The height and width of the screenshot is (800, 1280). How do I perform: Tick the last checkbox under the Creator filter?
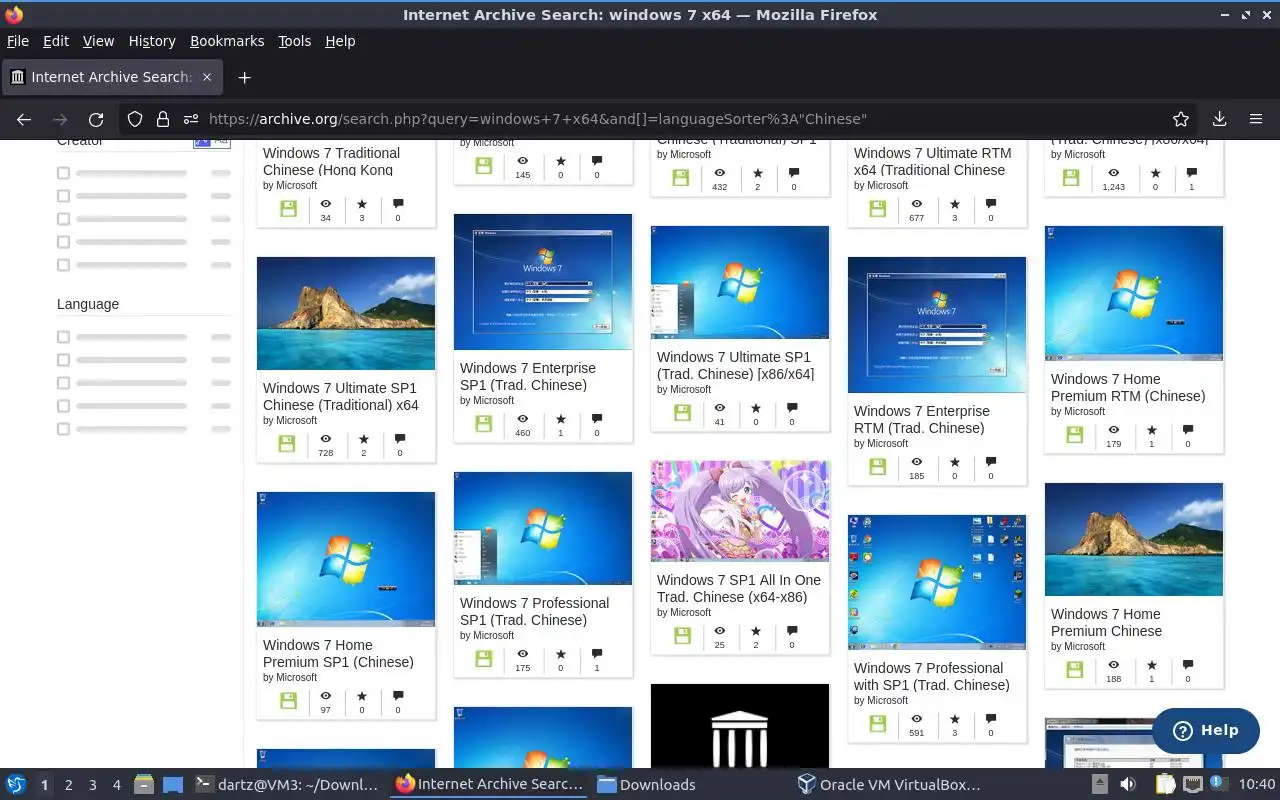click(x=64, y=265)
